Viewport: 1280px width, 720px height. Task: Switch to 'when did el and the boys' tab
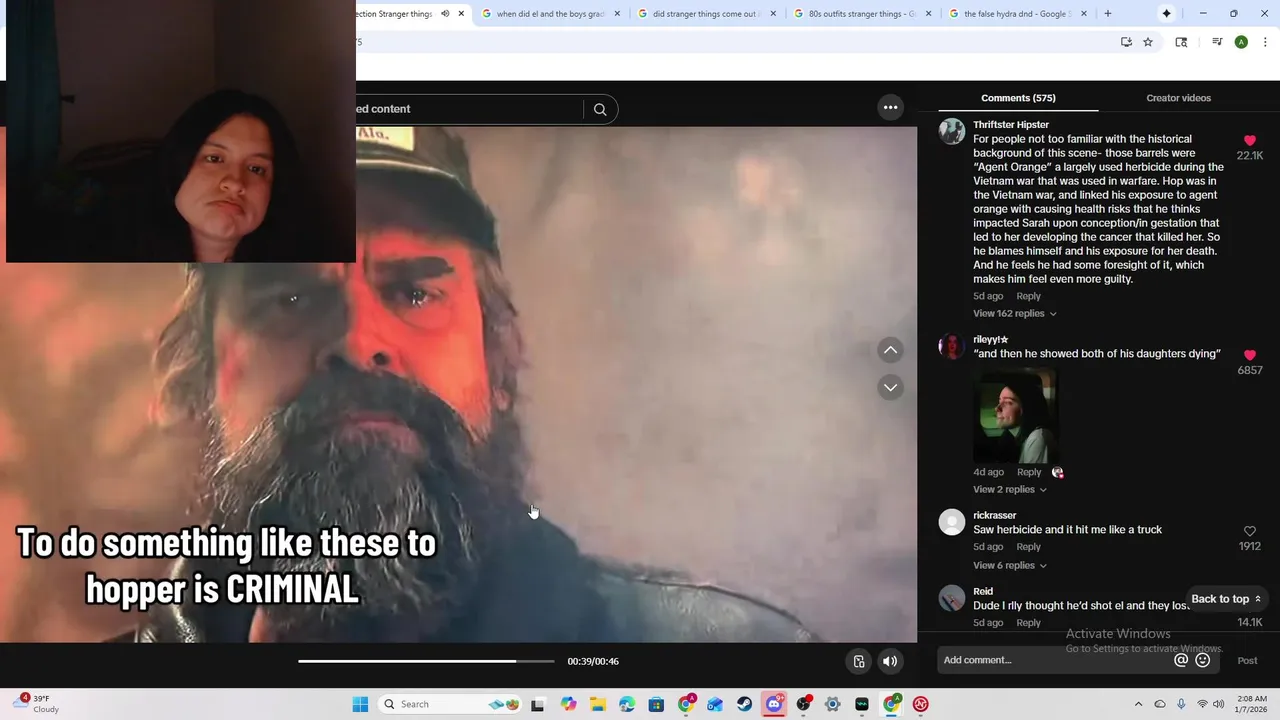pyautogui.click(x=550, y=14)
